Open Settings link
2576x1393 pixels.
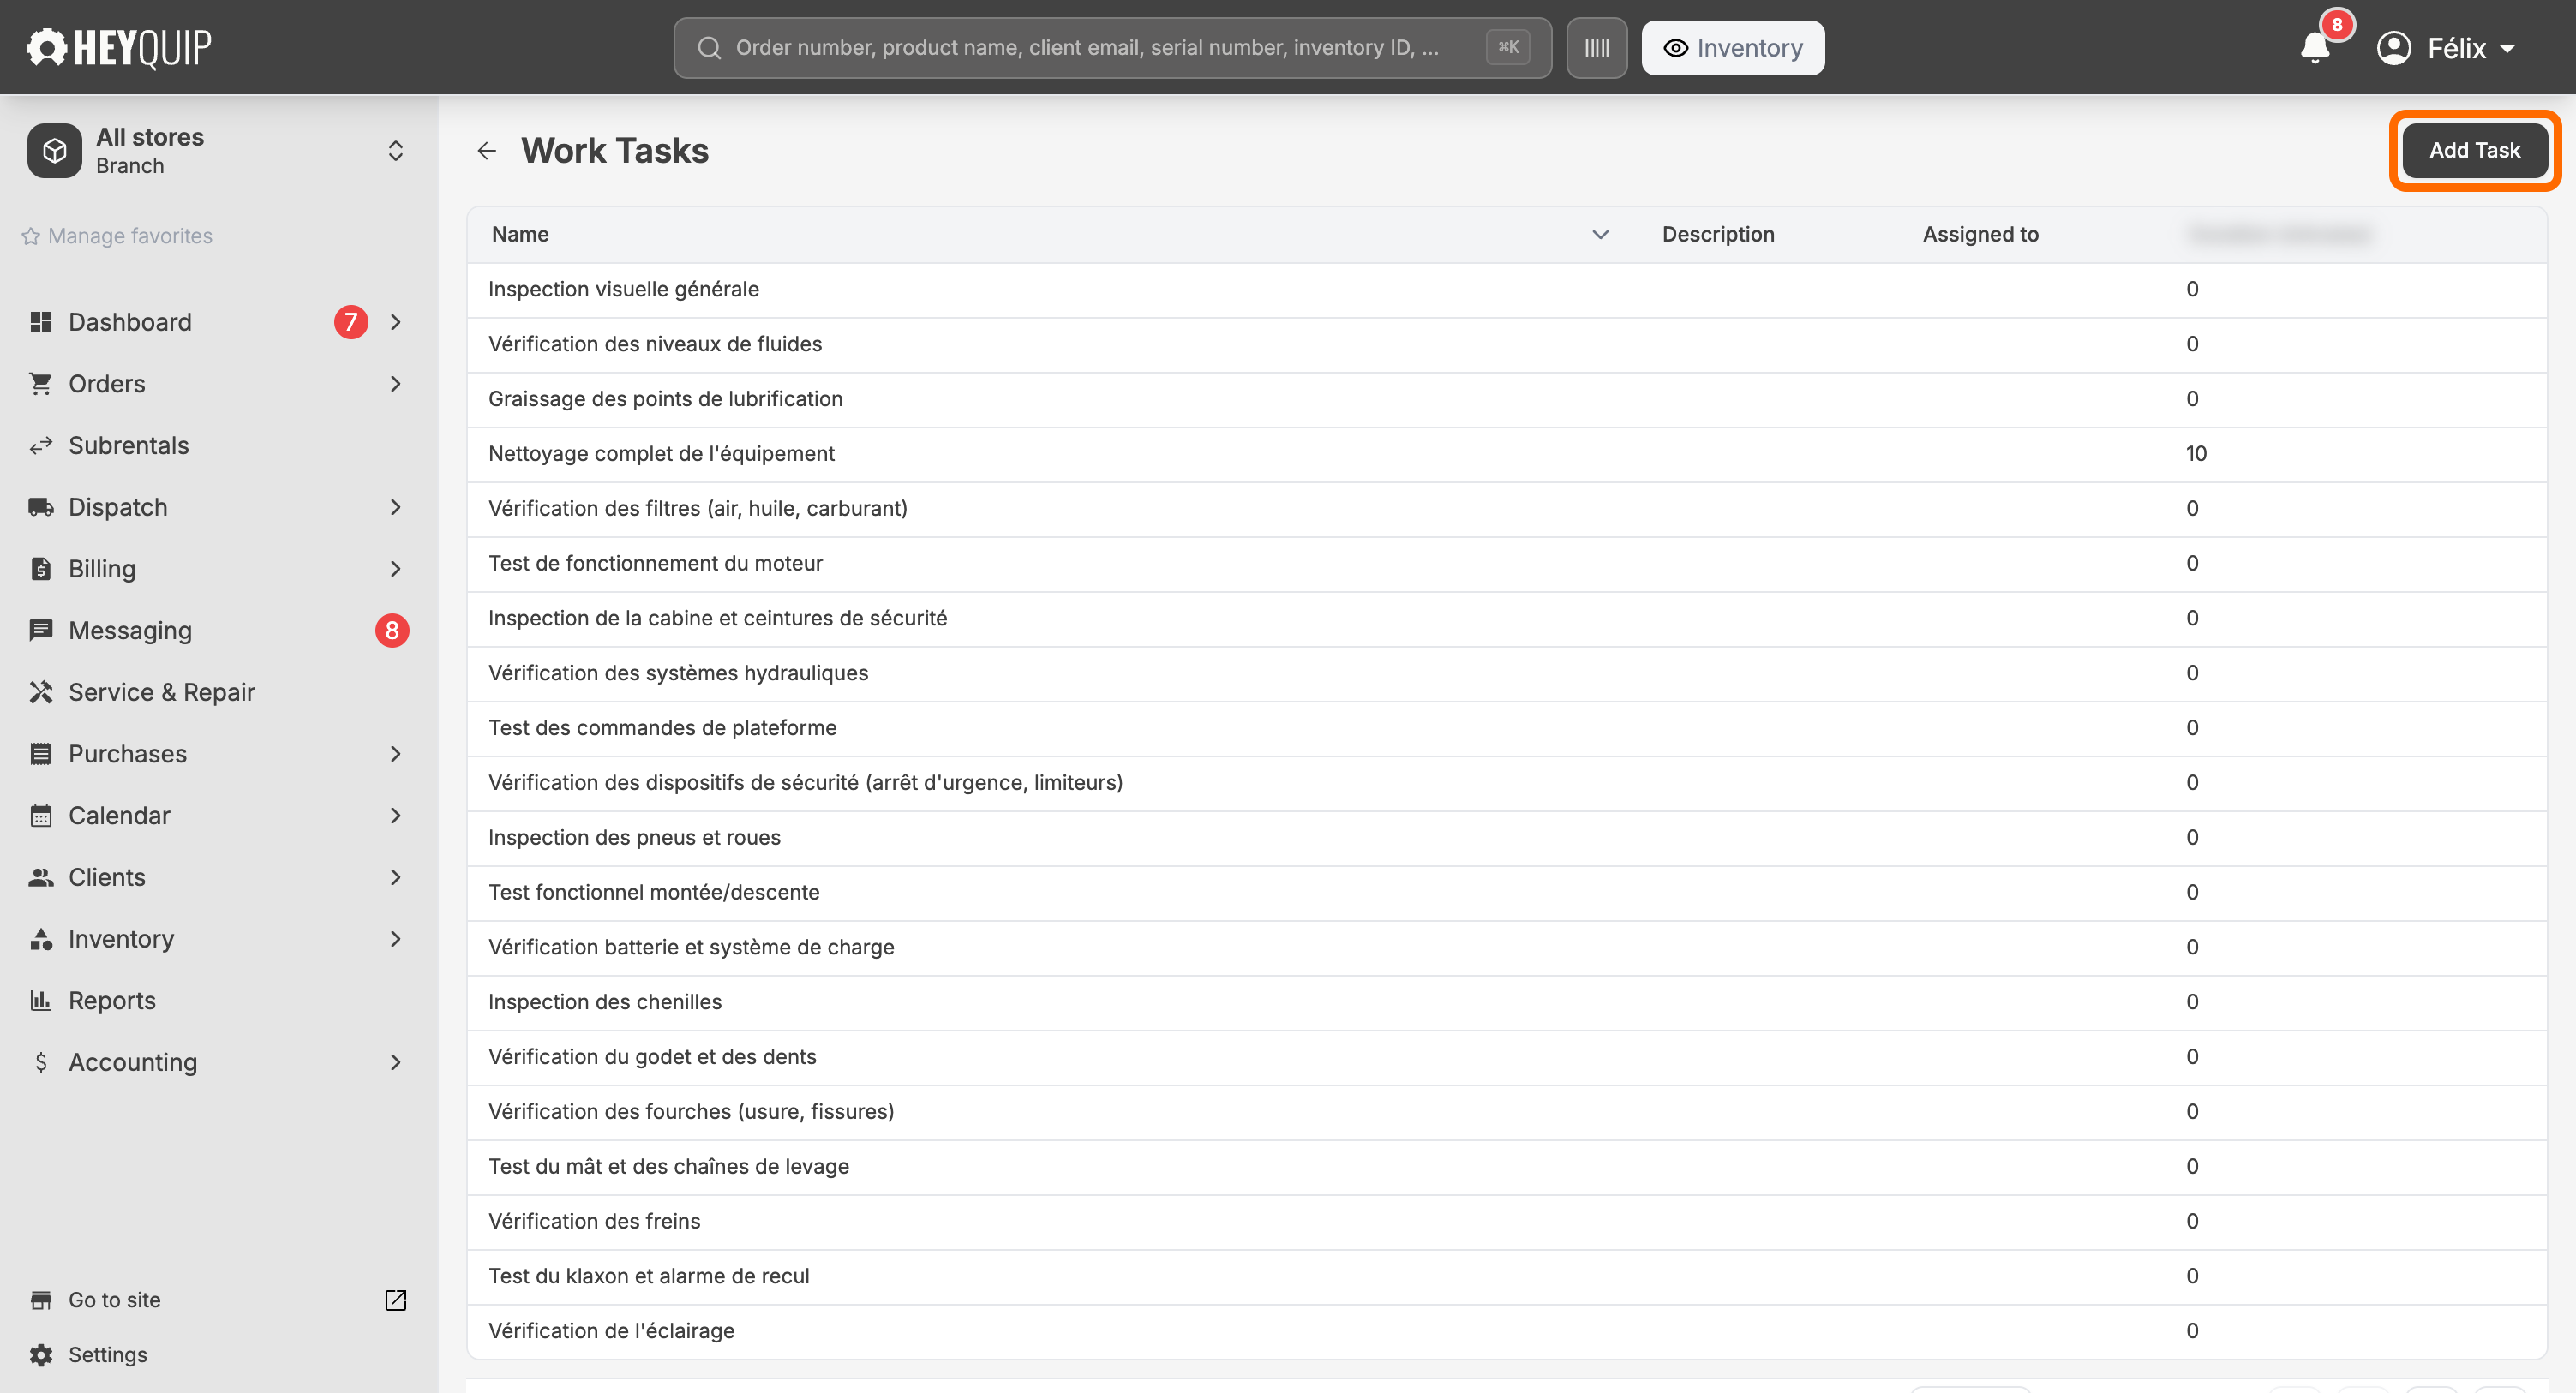[107, 1355]
